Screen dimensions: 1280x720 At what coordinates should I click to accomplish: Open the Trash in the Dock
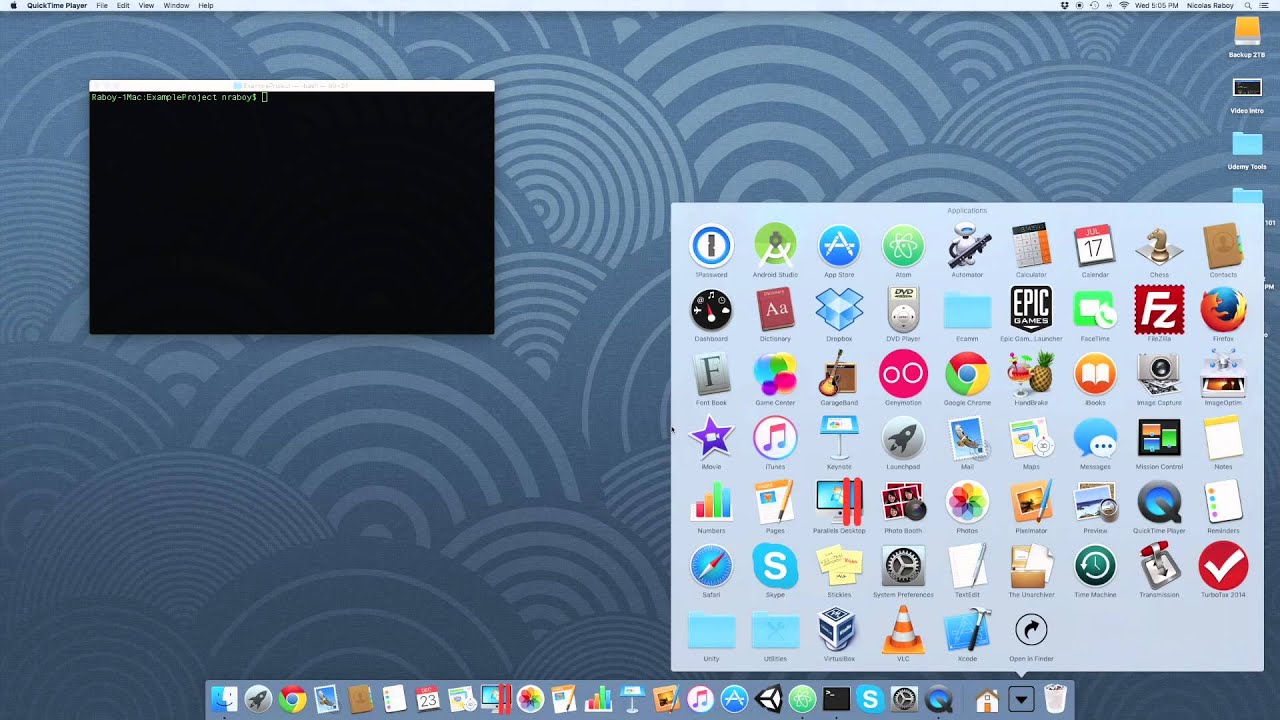[x=1055, y=699]
